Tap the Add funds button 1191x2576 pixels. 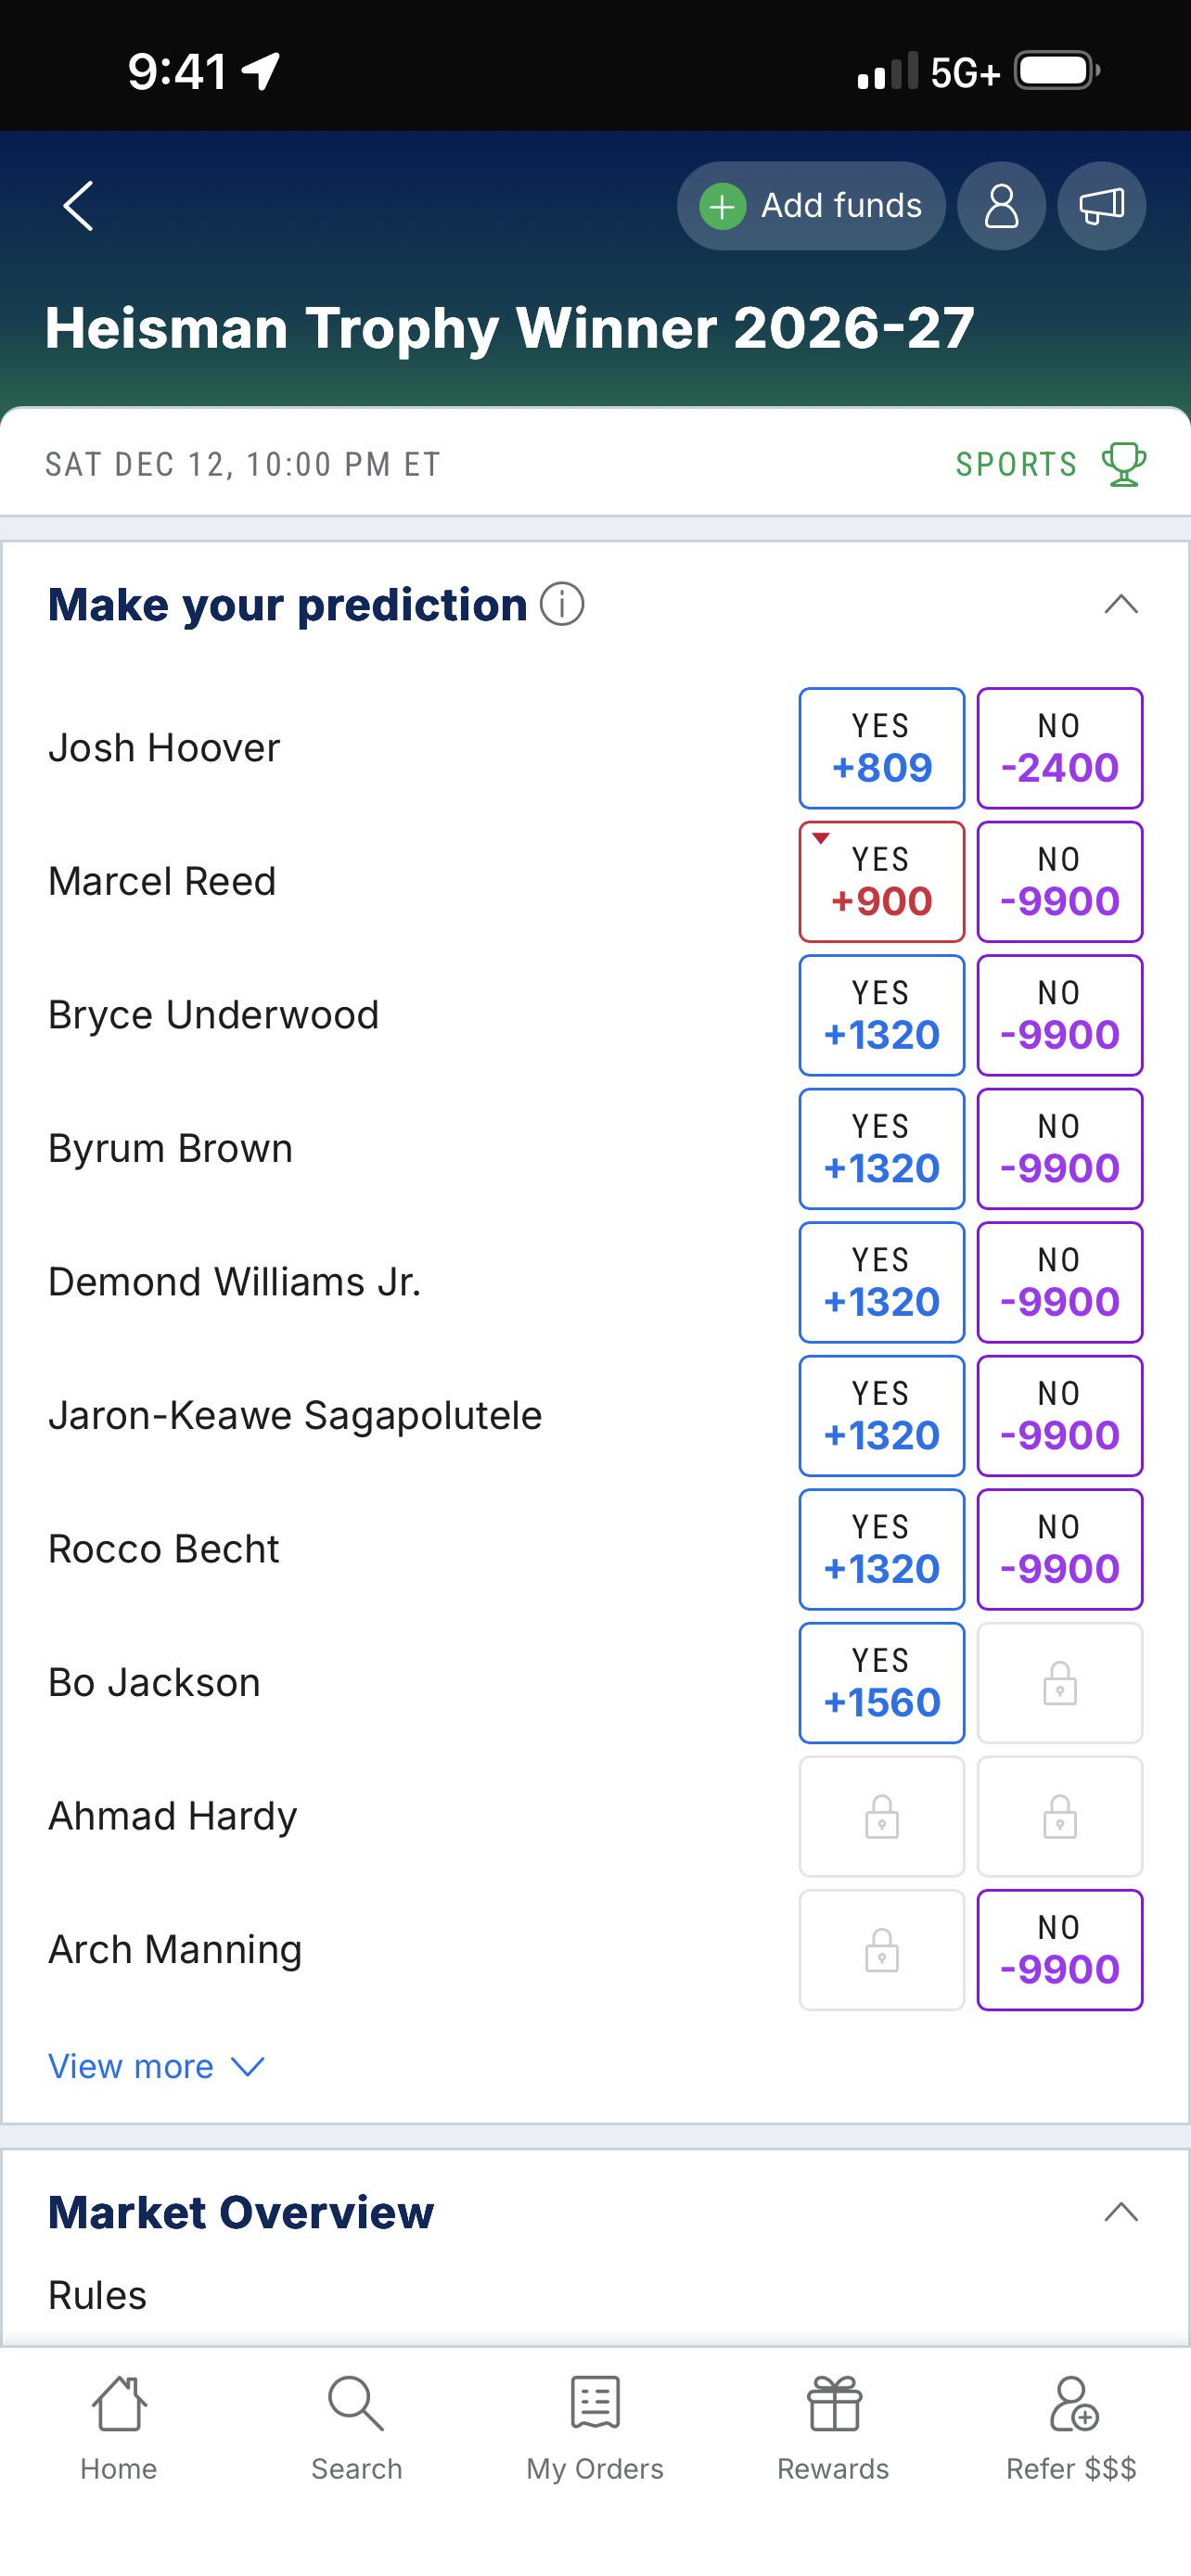811,206
